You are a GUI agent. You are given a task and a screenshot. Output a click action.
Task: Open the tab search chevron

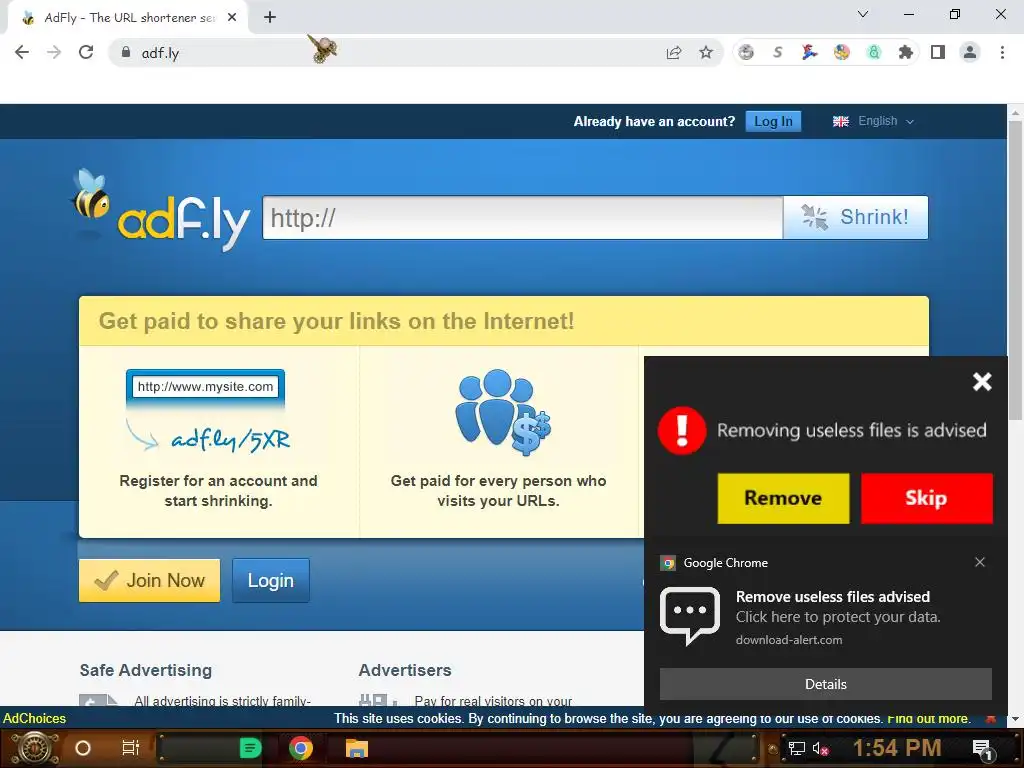863,14
